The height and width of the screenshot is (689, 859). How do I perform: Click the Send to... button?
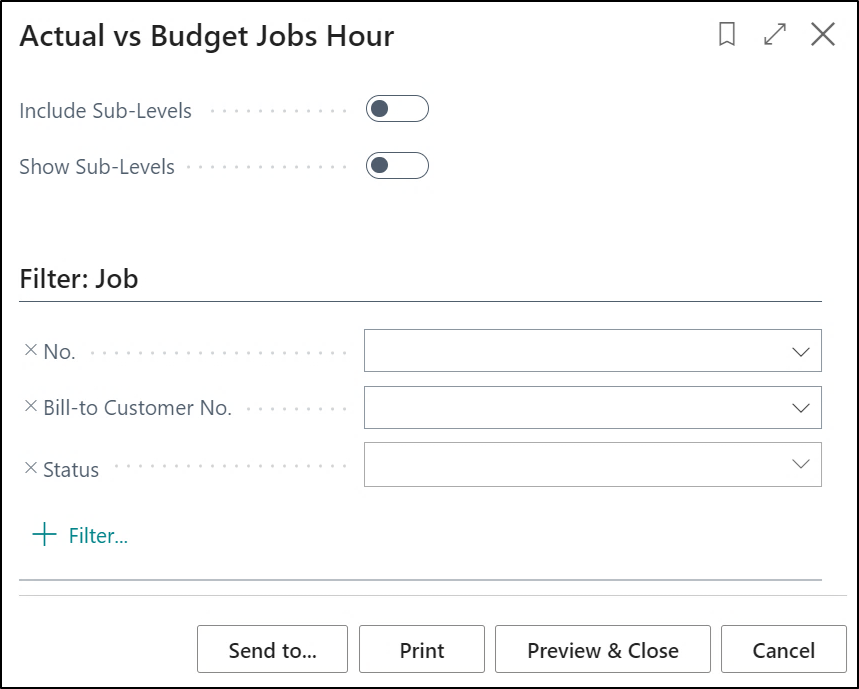pos(272,650)
